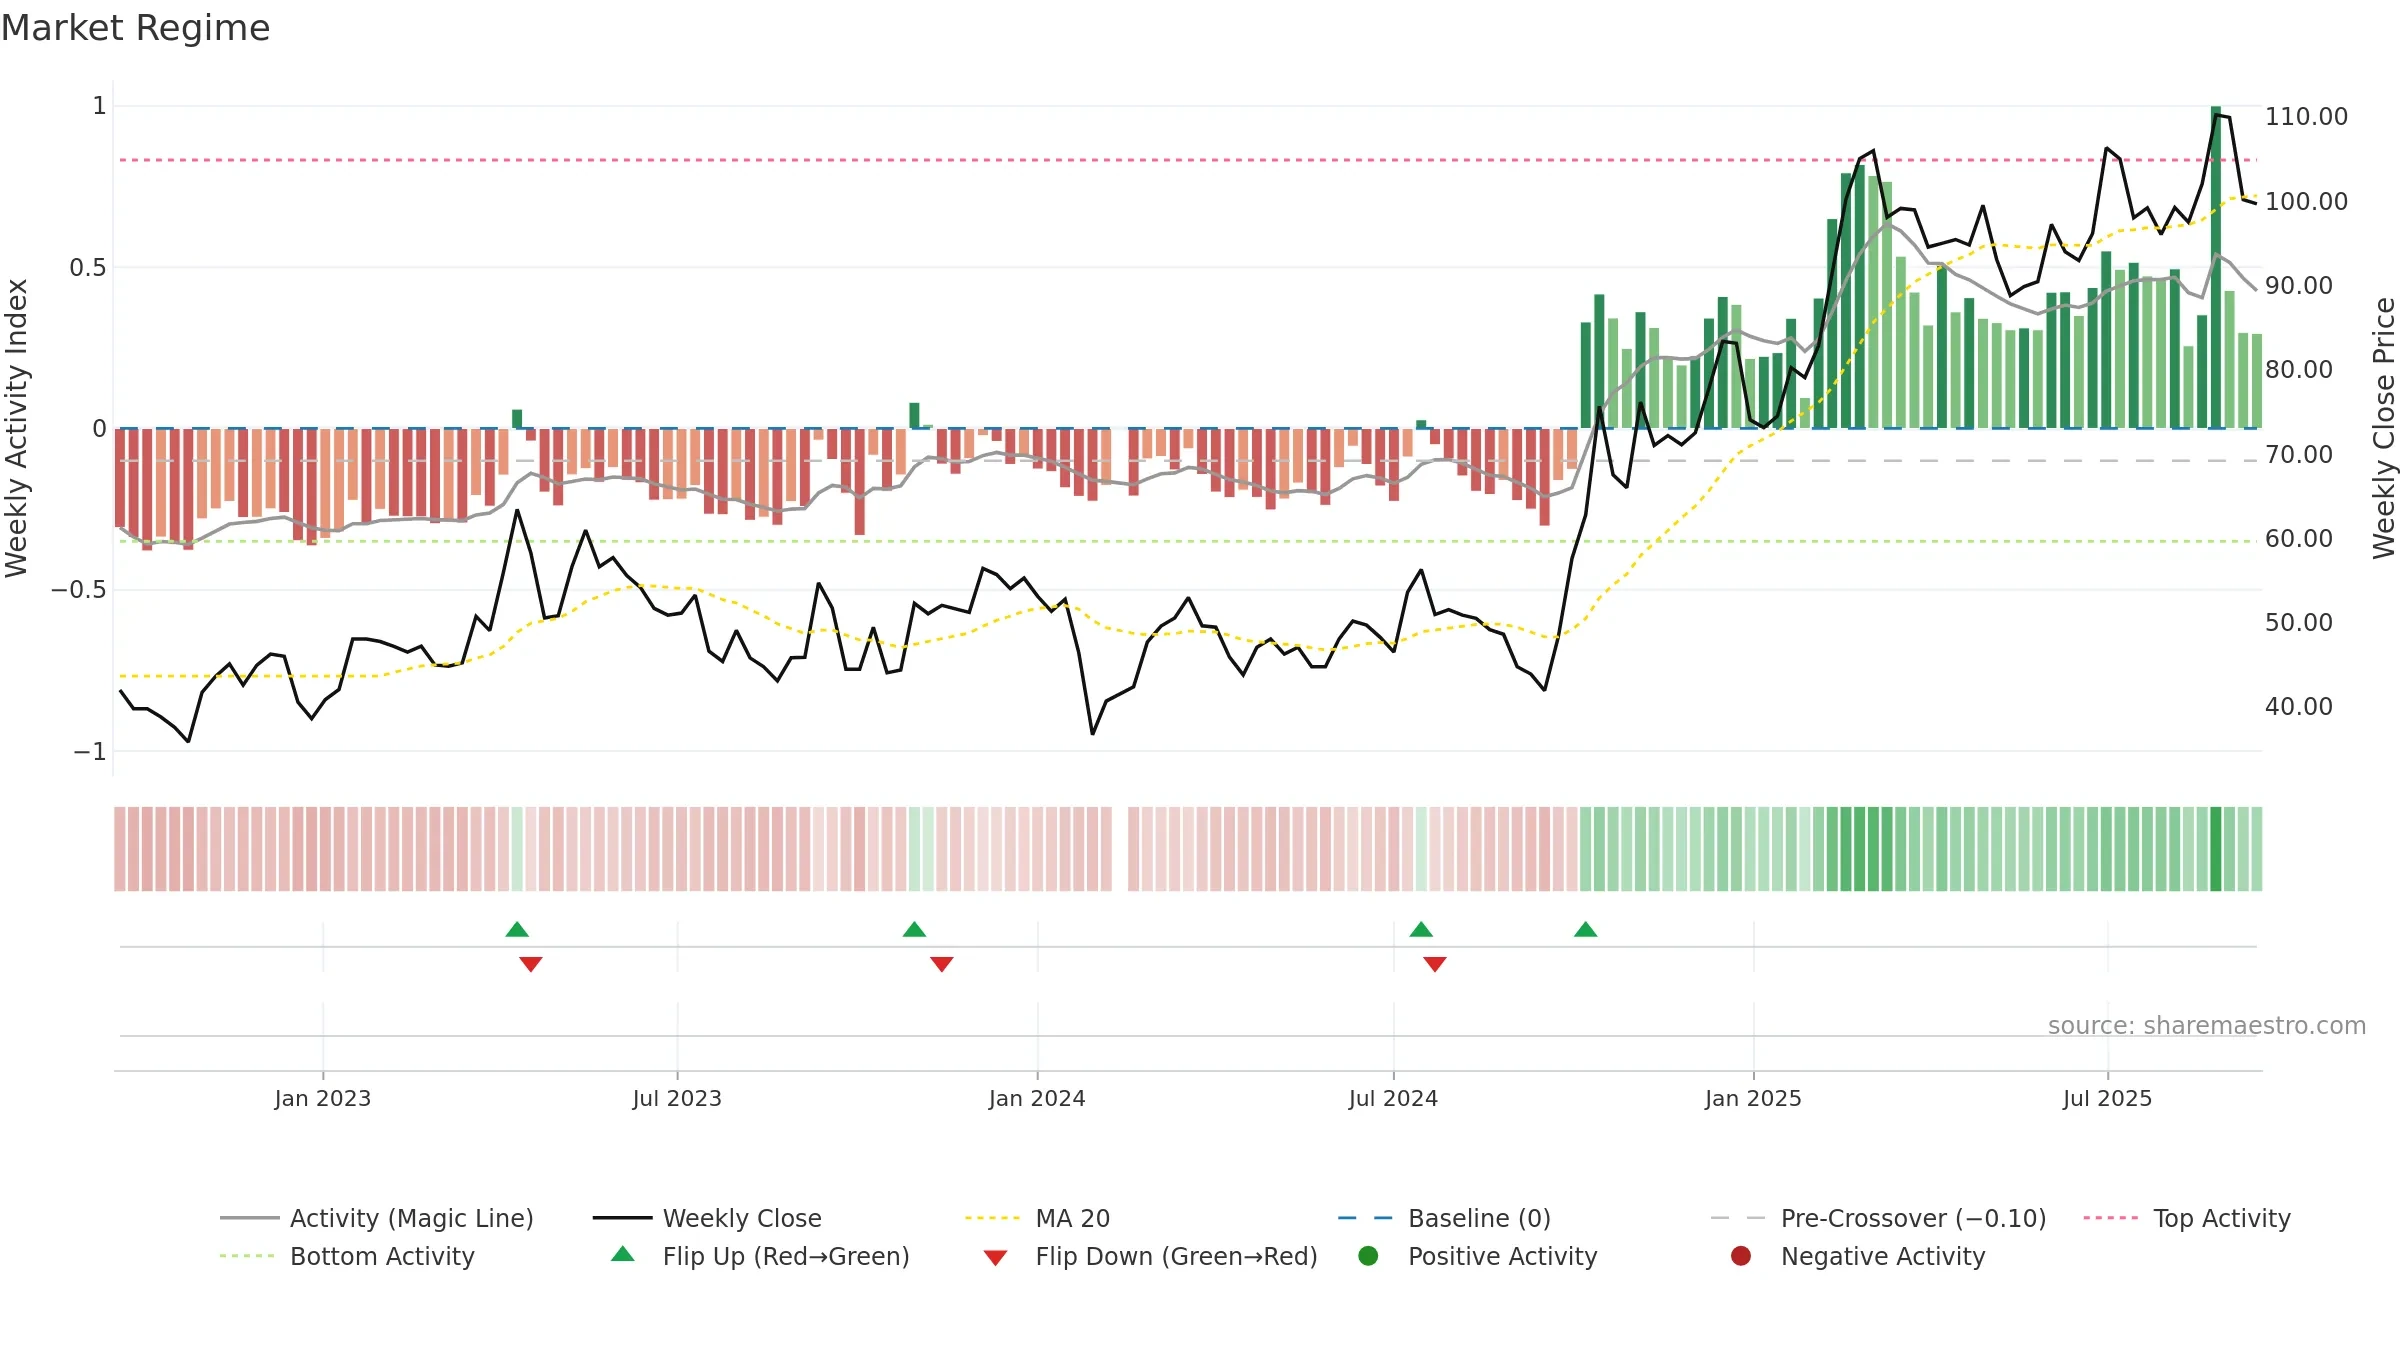Click the Jan 2023 axis label

click(323, 1099)
